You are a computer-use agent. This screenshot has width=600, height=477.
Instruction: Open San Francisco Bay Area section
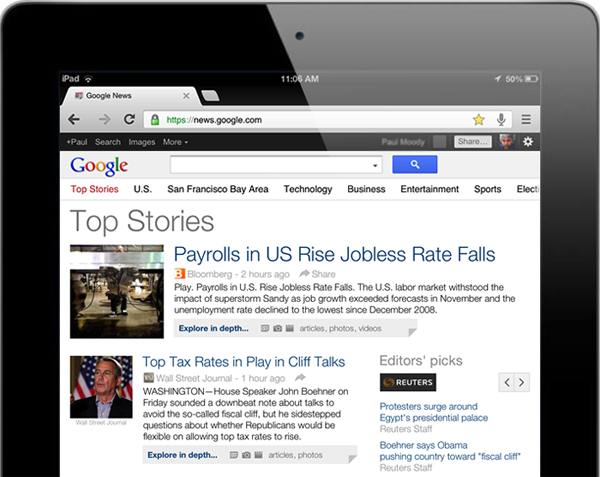click(x=218, y=189)
